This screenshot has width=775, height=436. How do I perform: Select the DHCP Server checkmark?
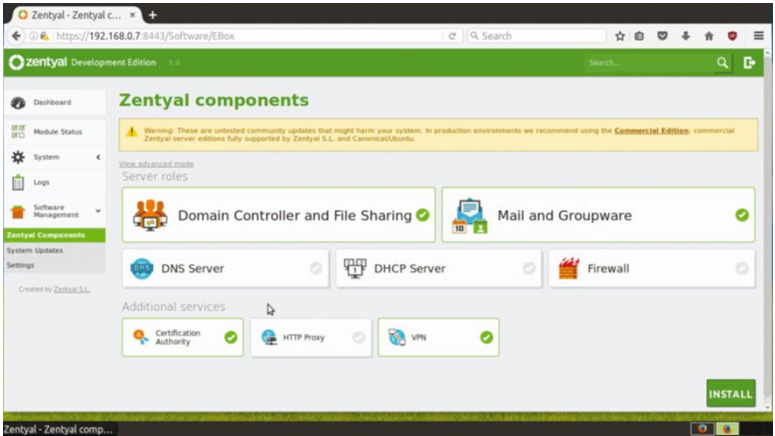(529, 268)
